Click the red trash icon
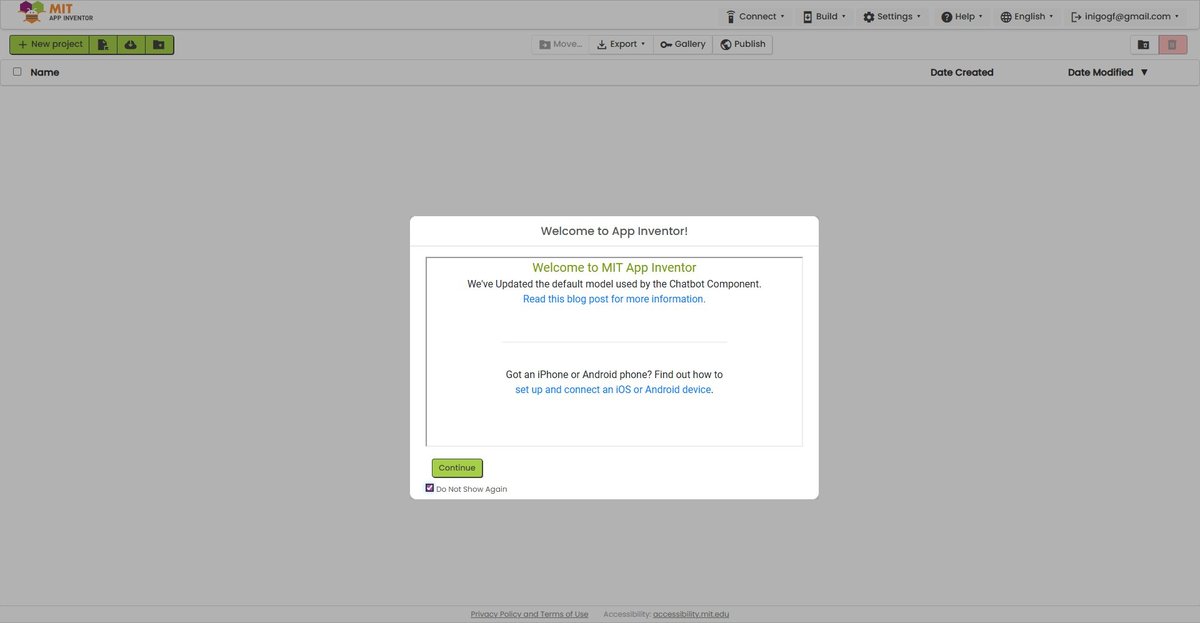The width and height of the screenshot is (1200, 623). point(1173,45)
